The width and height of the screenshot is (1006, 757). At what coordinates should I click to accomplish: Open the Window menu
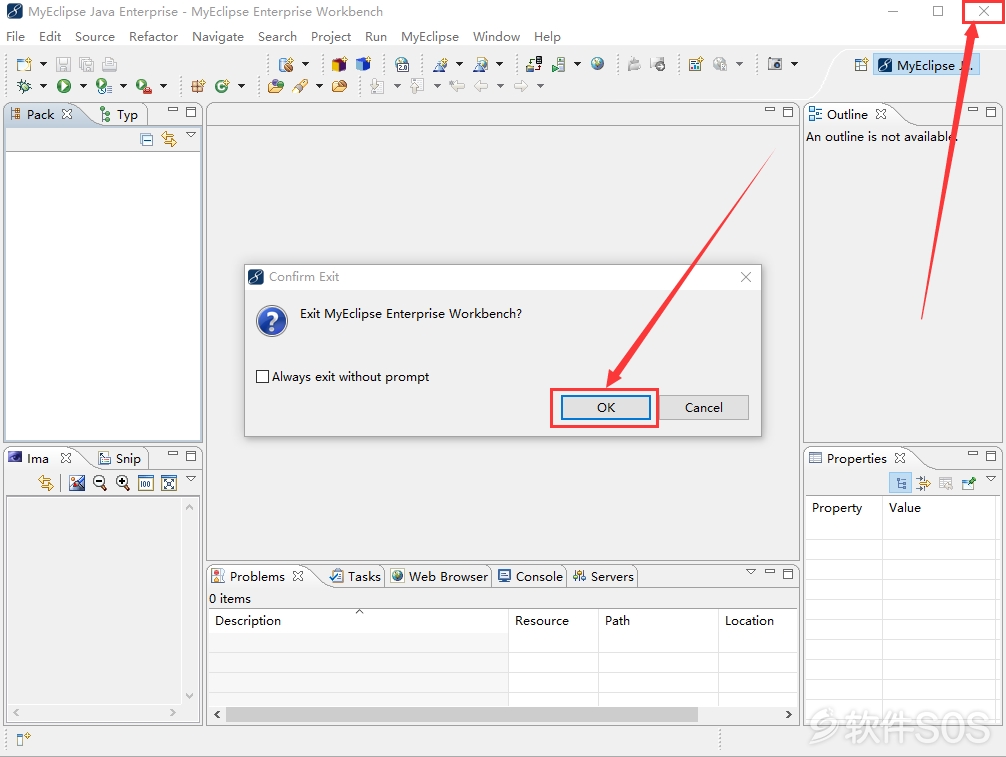pos(496,37)
